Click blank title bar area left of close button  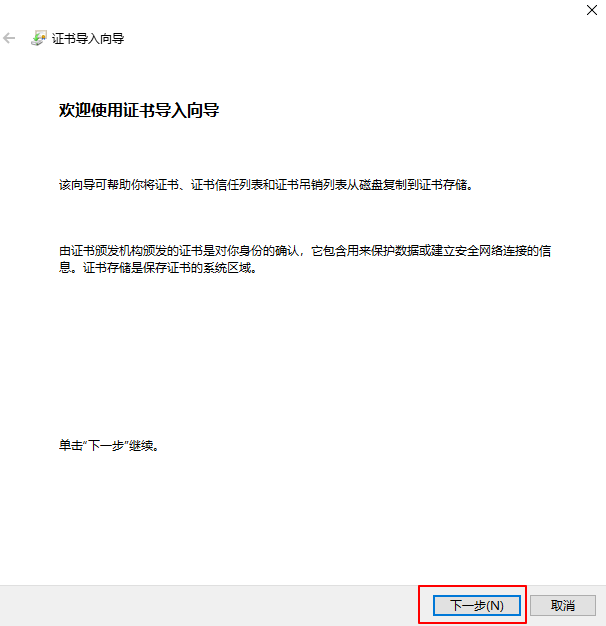pos(350,10)
